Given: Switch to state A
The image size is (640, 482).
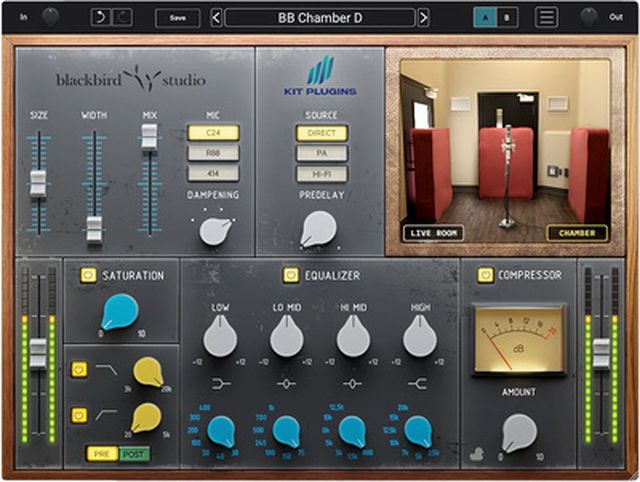Looking at the screenshot, I should (485, 18).
